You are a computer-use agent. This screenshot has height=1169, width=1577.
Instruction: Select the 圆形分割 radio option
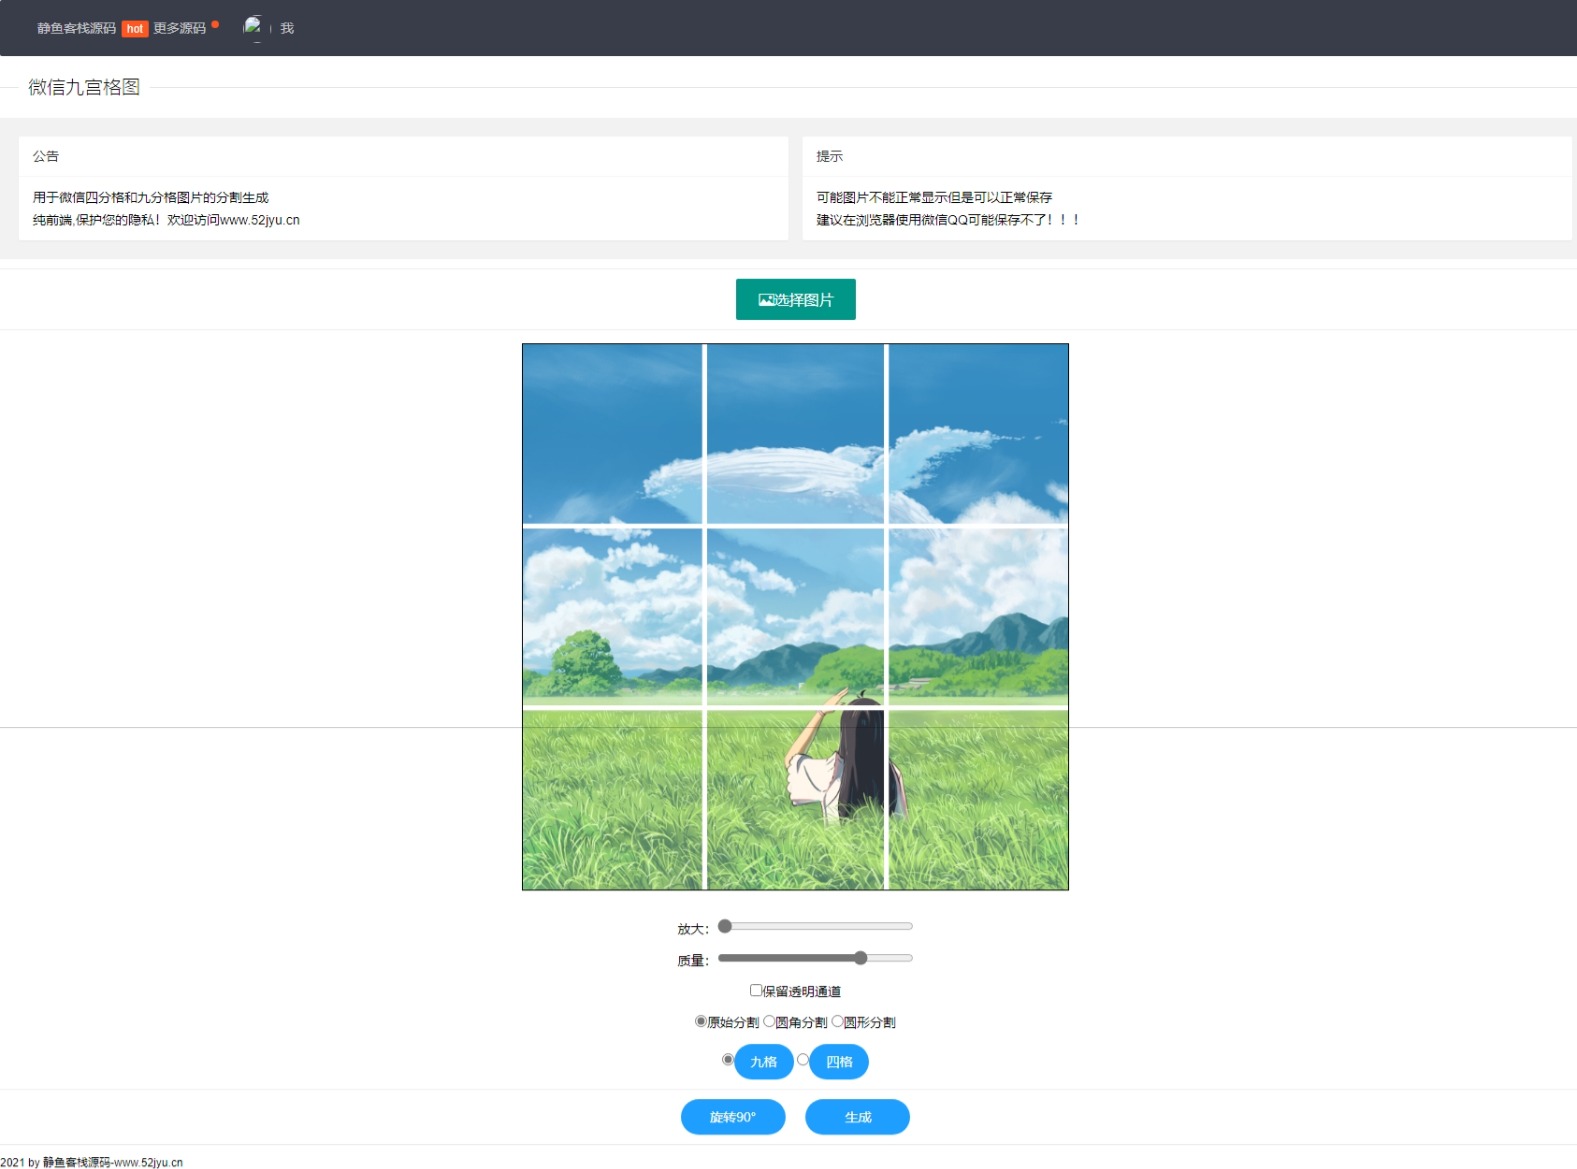click(x=838, y=1021)
